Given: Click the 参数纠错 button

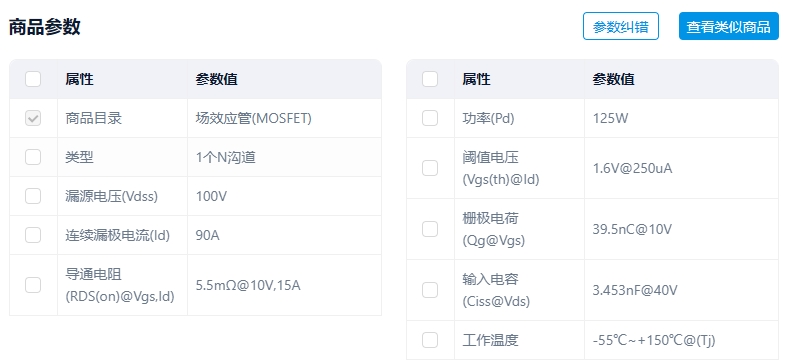Looking at the screenshot, I should pos(621,26).
